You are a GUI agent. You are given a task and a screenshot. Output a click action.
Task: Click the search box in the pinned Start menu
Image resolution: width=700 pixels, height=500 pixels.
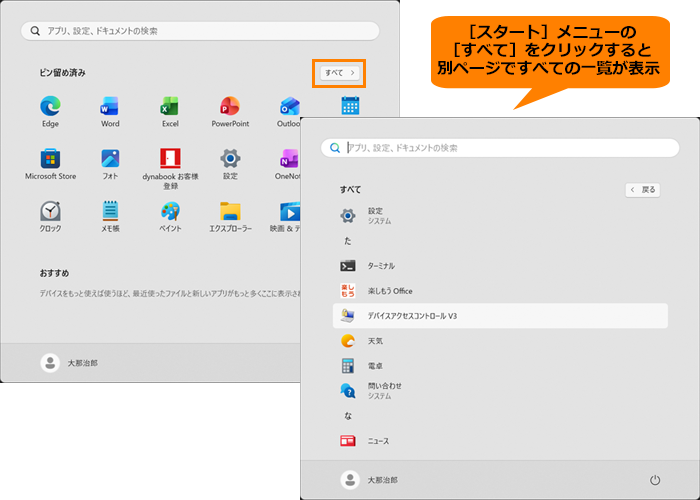click(x=200, y=31)
